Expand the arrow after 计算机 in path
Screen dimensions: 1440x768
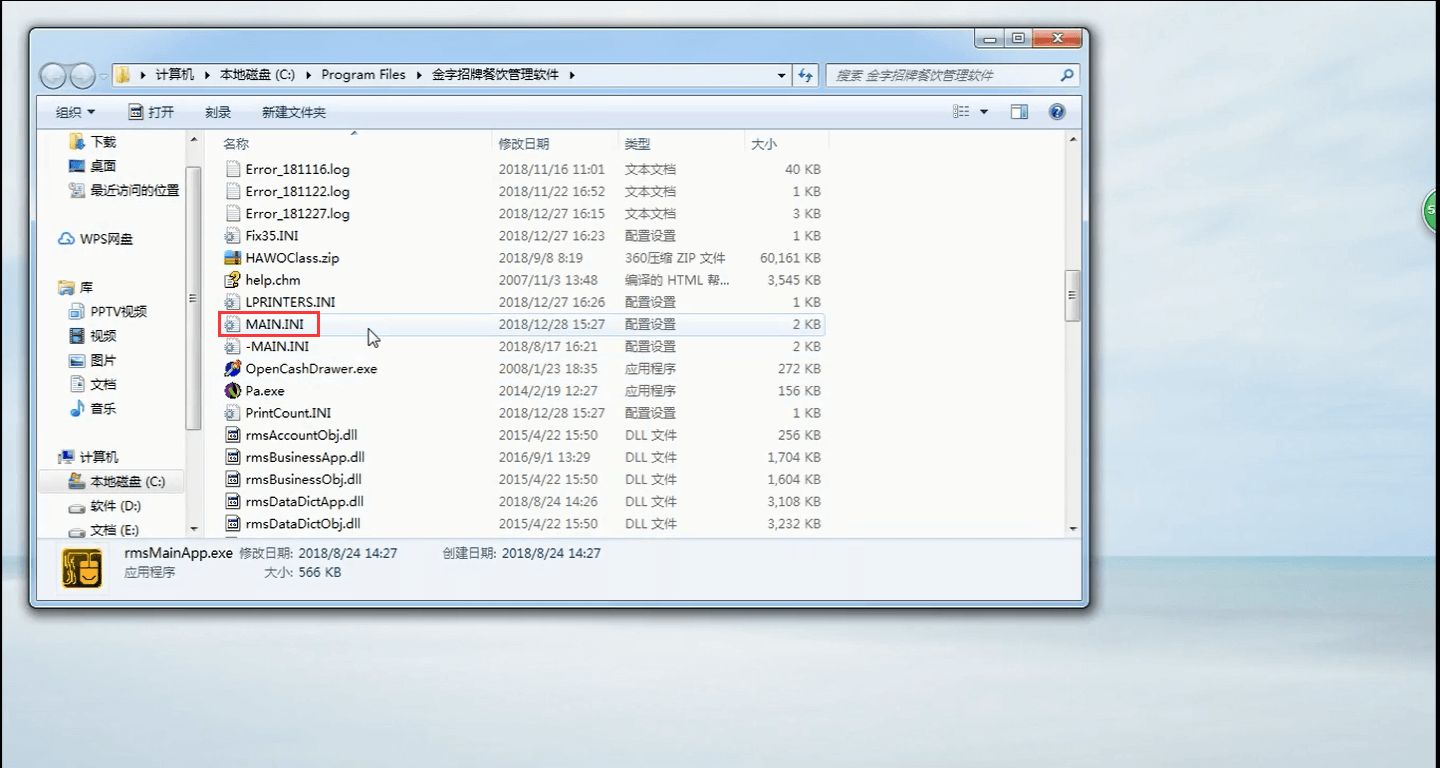pyautogui.click(x=207, y=75)
